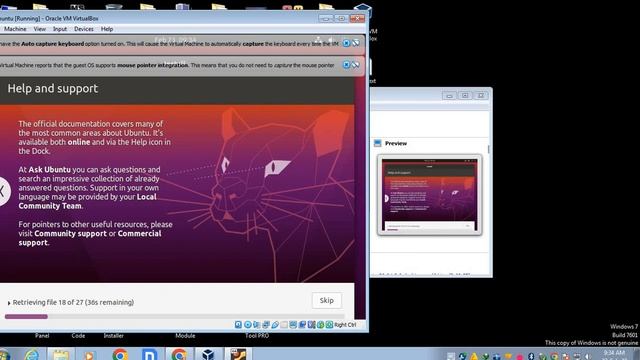Viewport: 640px width, 360px height.
Task: Click the shared folders status icon
Action: point(284,324)
